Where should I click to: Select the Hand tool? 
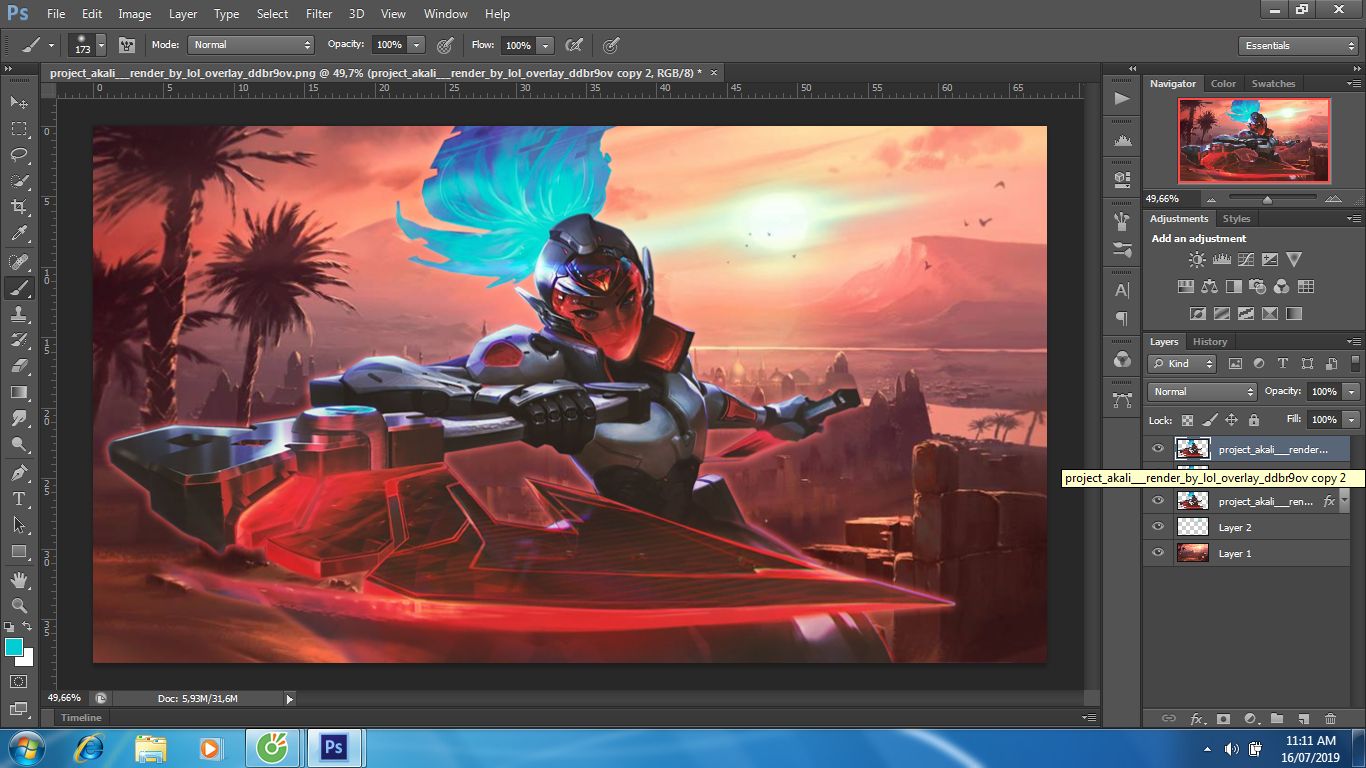tap(19, 579)
